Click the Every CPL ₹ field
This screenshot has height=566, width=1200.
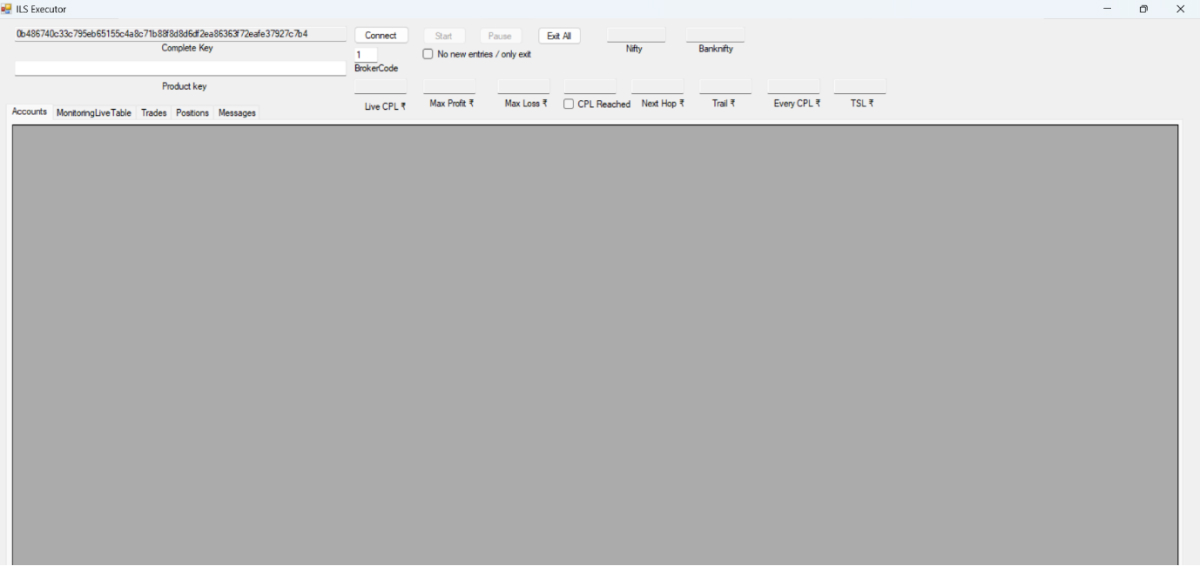coord(793,86)
